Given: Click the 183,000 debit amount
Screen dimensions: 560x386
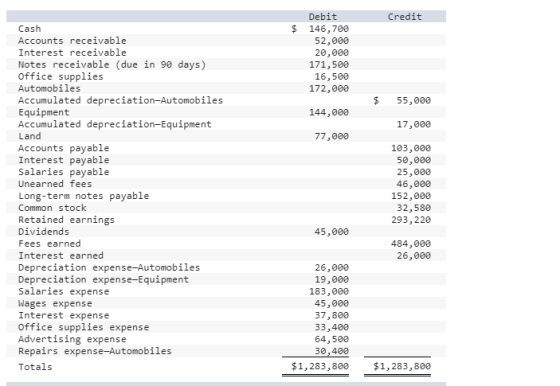Looking at the screenshot, I should click(329, 291).
